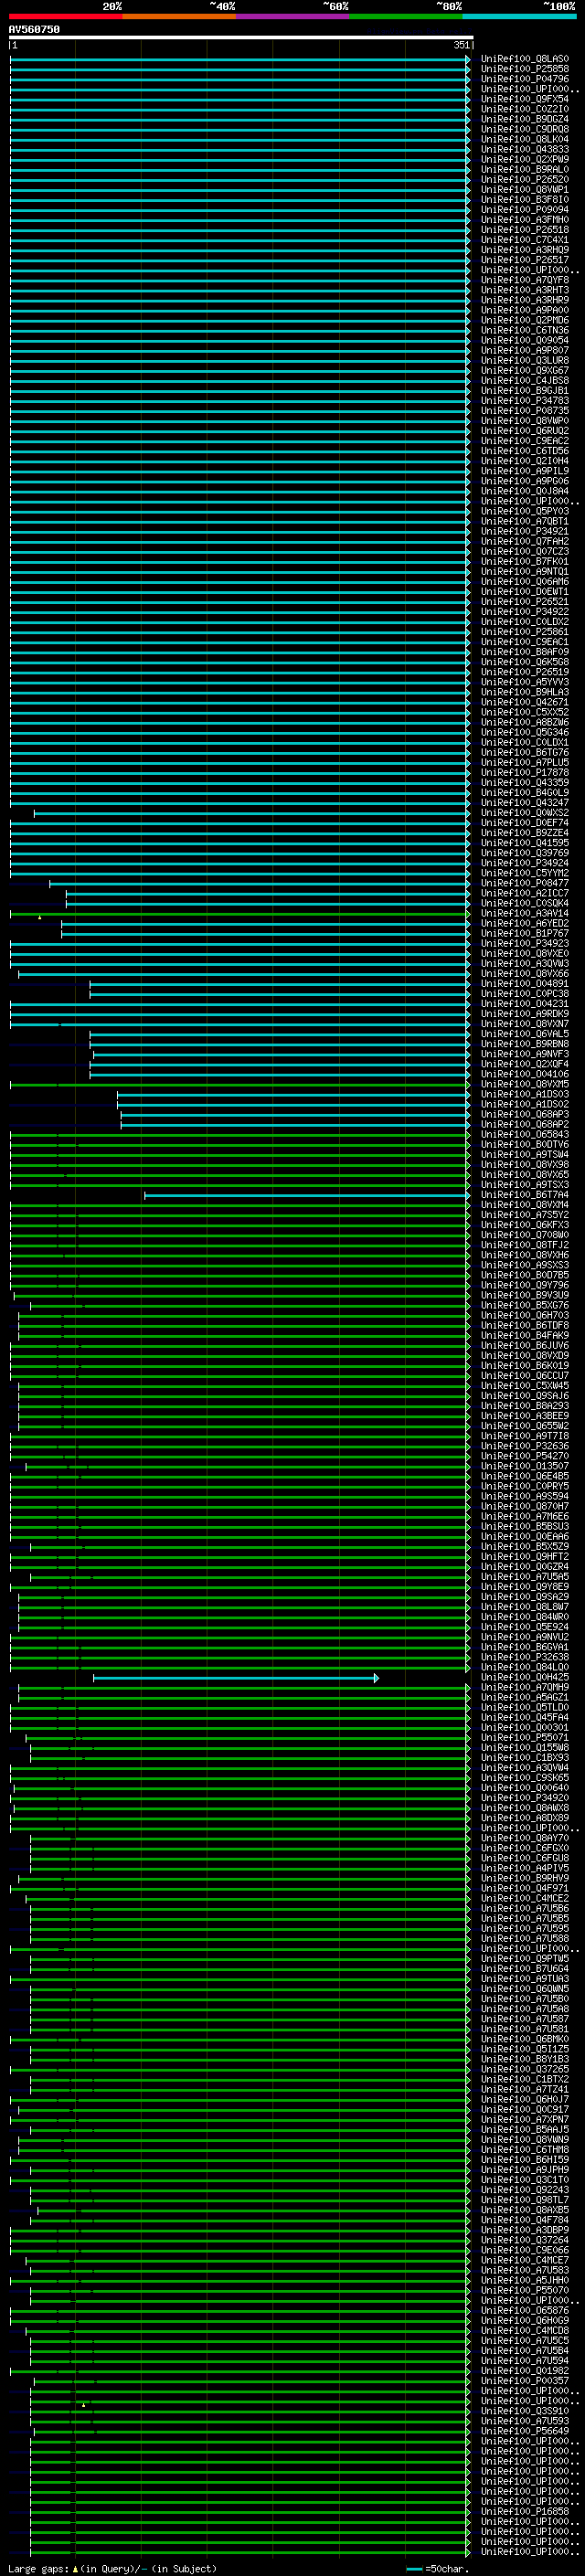Select hit label UniRef100_P55071
The image size is (585, 2576).
[x=525, y=1738]
